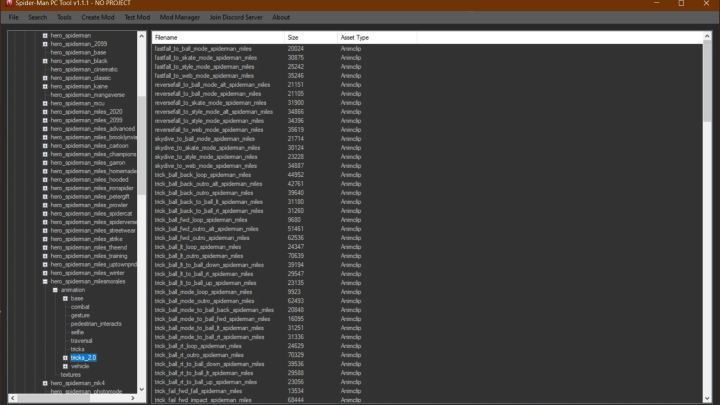
Task: Expand the hero_spiderman_miles_winter node
Action: 45,273
